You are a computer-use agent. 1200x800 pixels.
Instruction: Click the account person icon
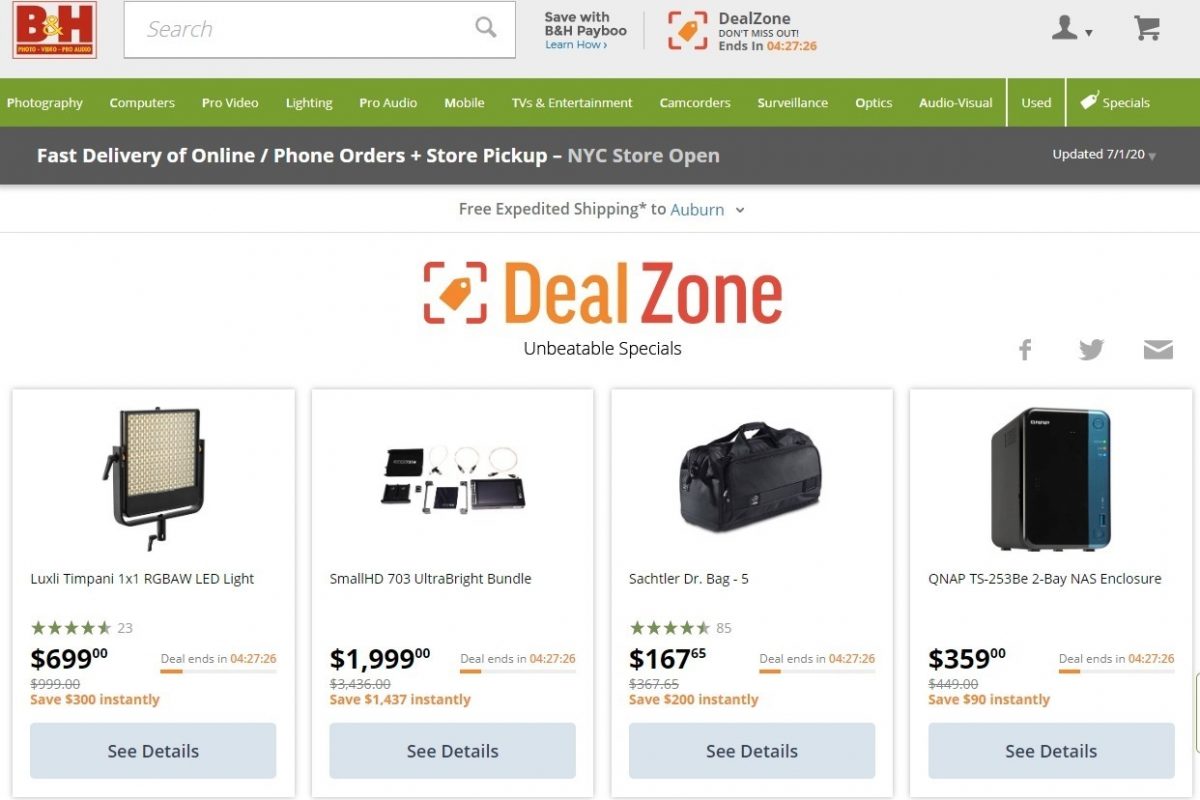pyautogui.click(x=1064, y=28)
